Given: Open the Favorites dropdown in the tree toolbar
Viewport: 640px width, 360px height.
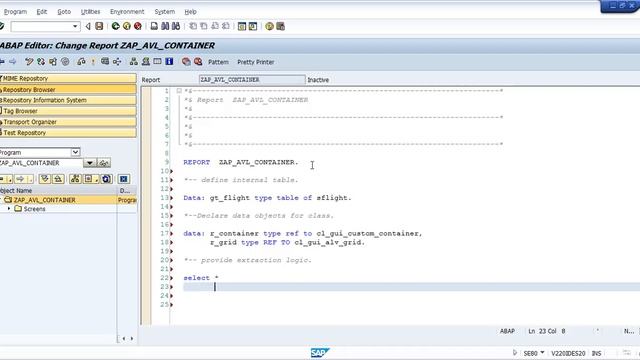Looking at the screenshot, I should click(91, 179).
